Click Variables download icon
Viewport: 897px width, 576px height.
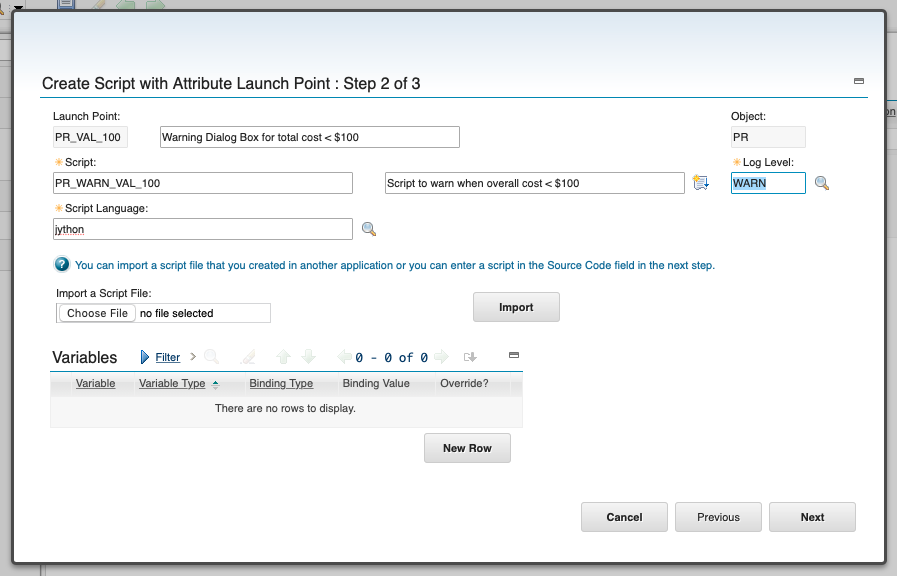[470, 357]
